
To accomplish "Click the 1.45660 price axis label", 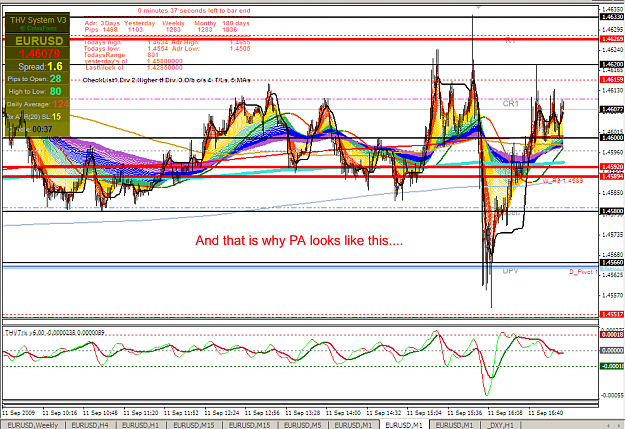I will point(612,262).
